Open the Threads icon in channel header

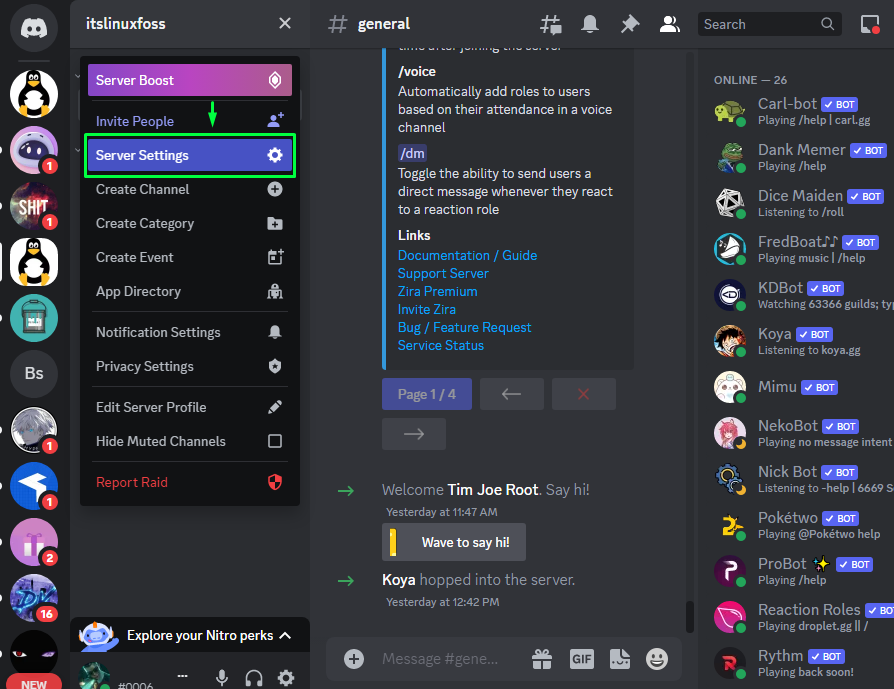point(551,24)
